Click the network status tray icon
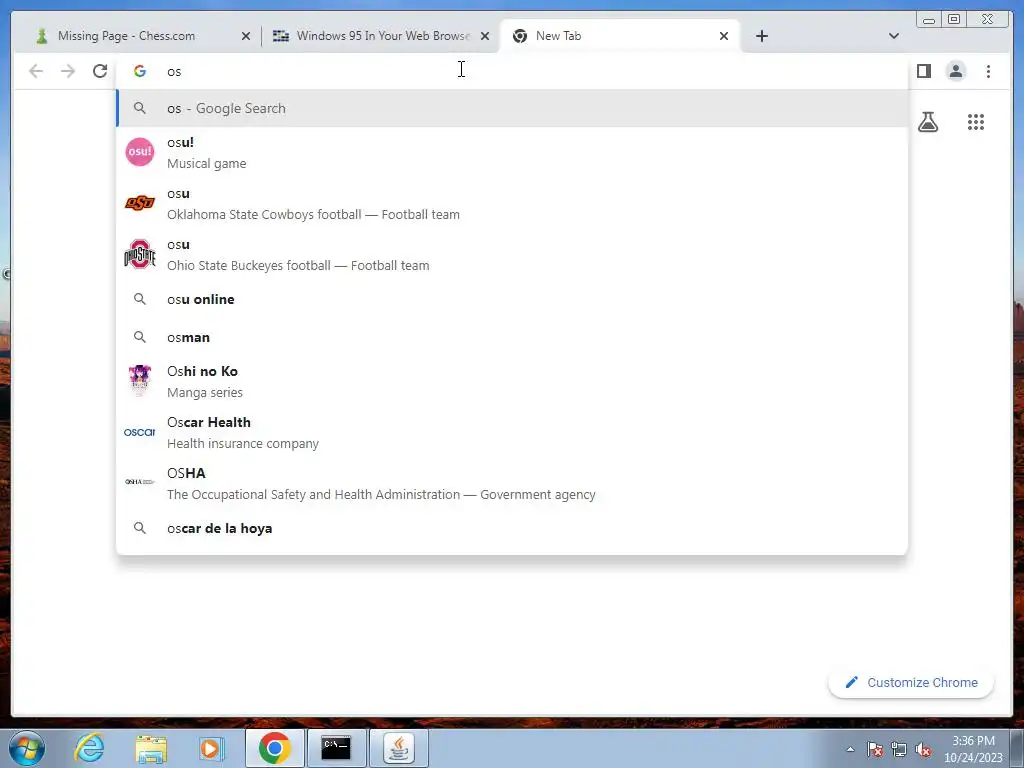Image resolution: width=1024 pixels, height=768 pixels. [x=899, y=749]
